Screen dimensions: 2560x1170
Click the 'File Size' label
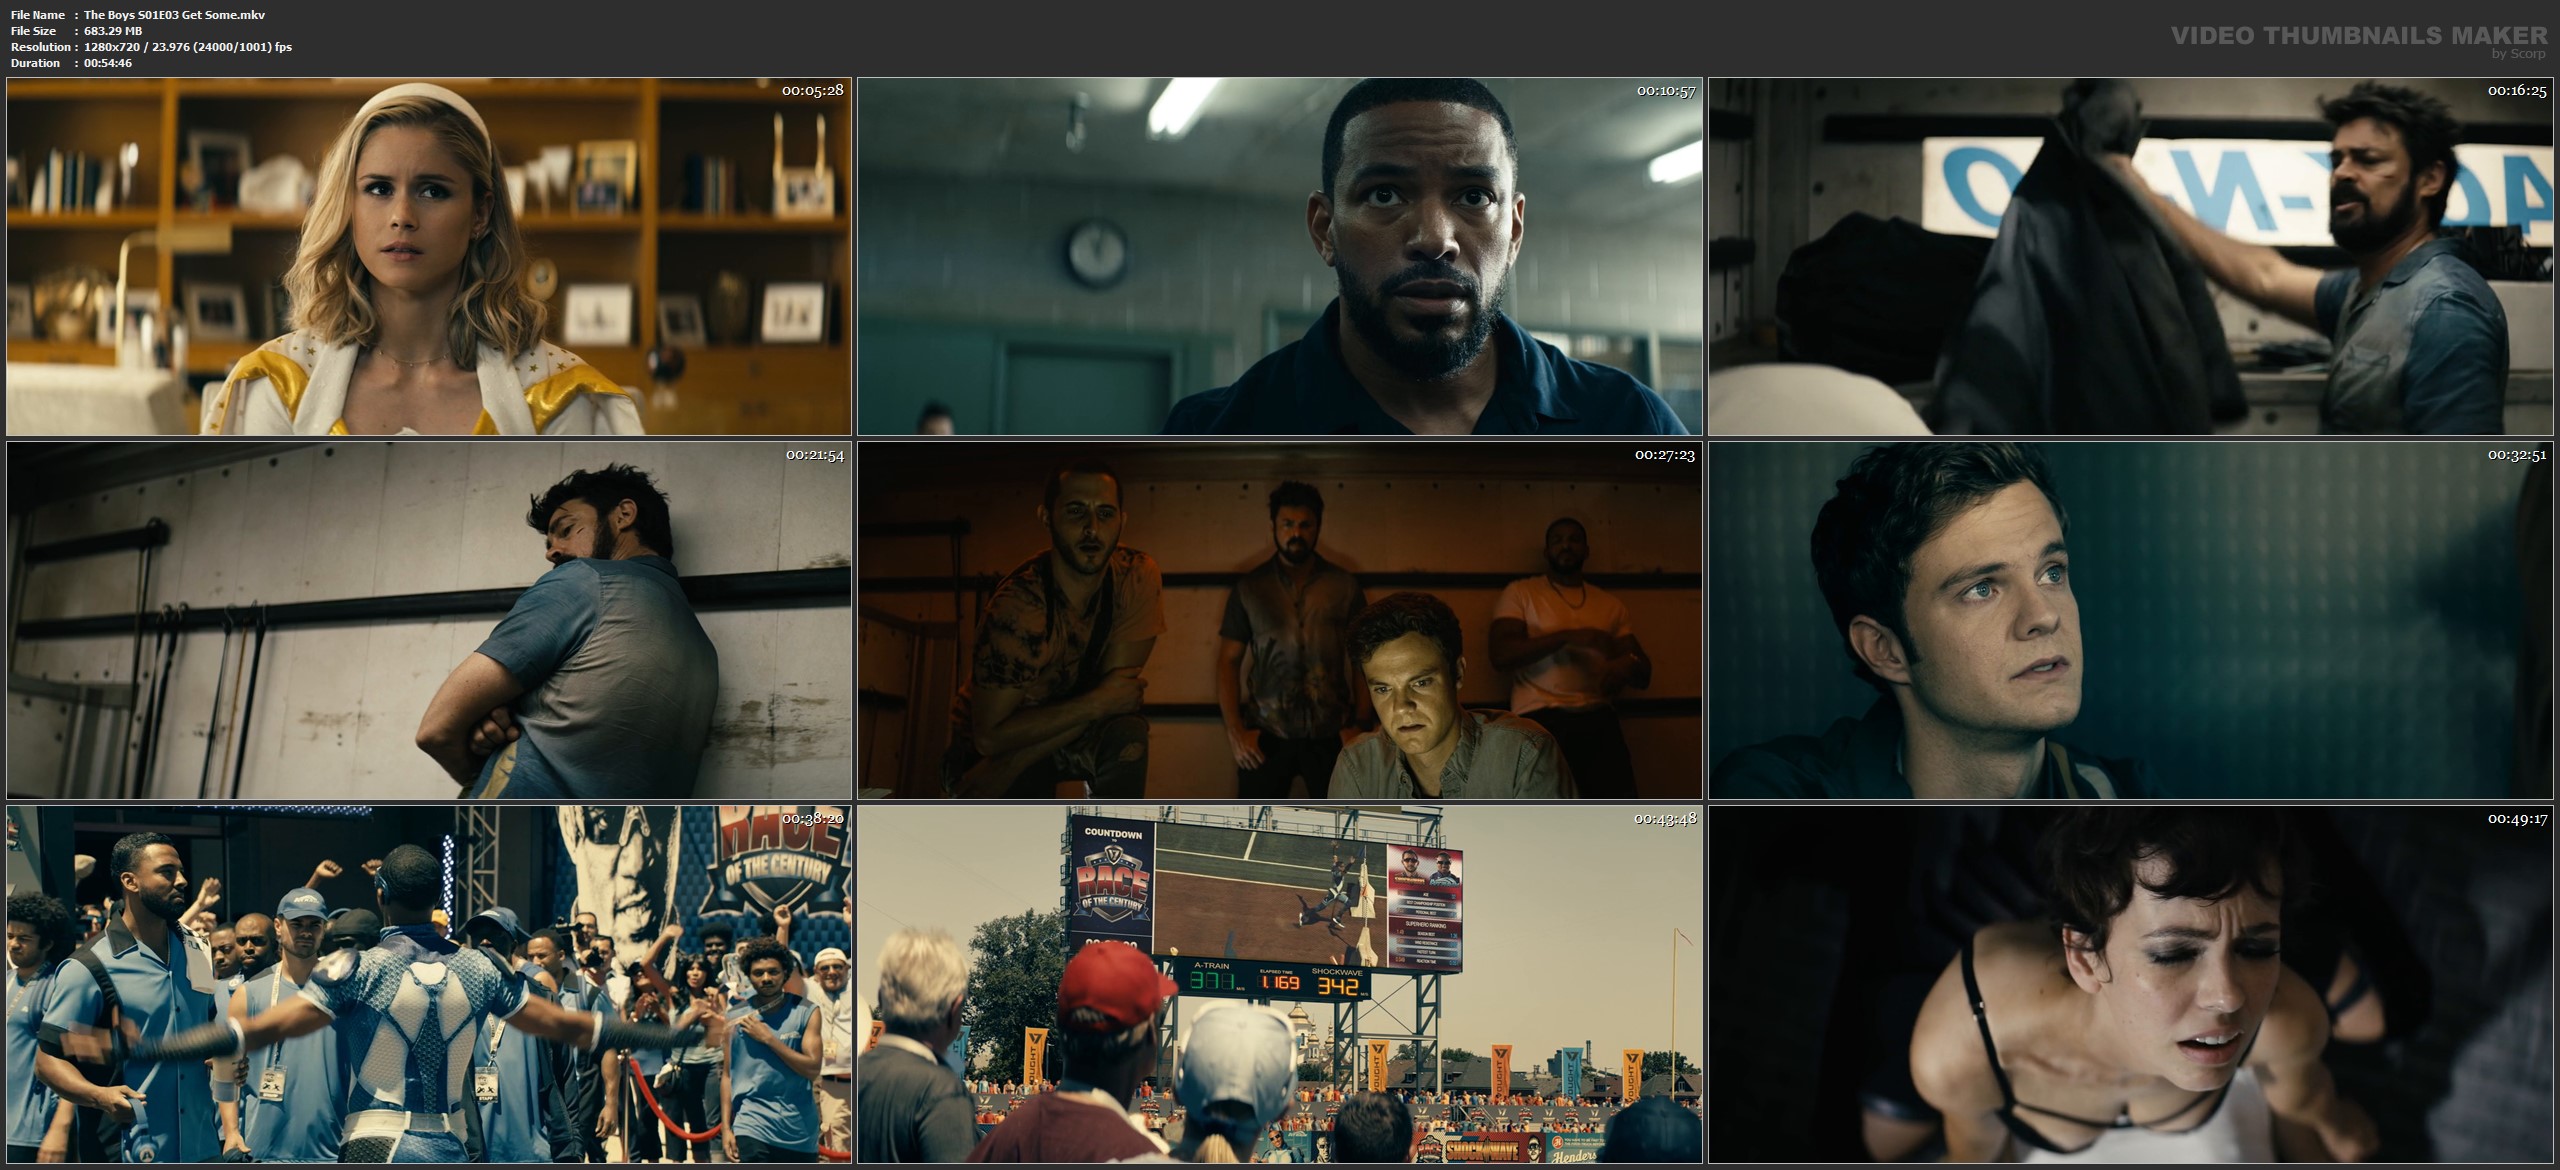pyautogui.click(x=33, y=31)
